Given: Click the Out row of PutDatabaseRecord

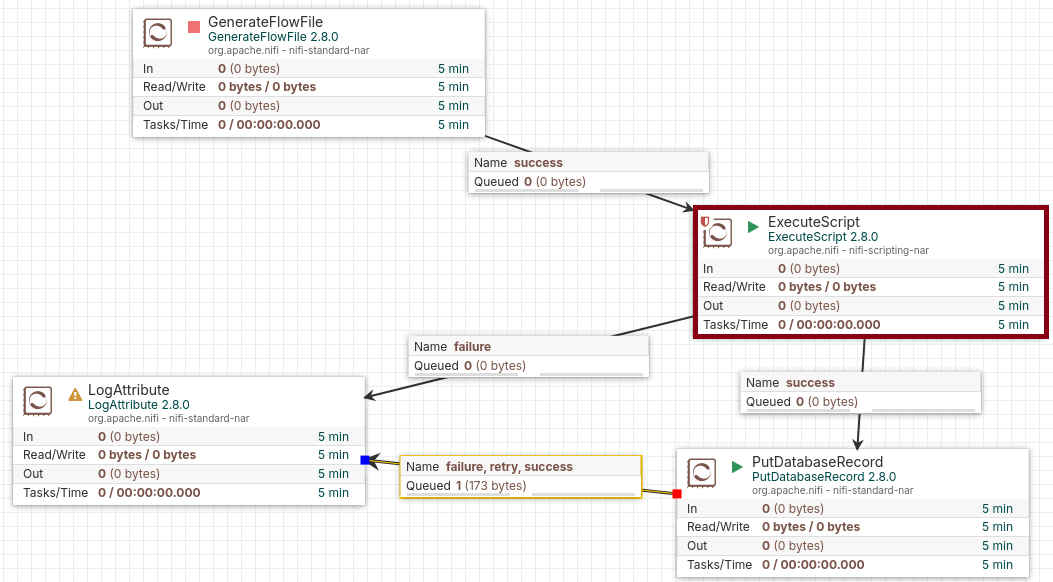Looking at the screenshot, I should click(x=853, y=546).
